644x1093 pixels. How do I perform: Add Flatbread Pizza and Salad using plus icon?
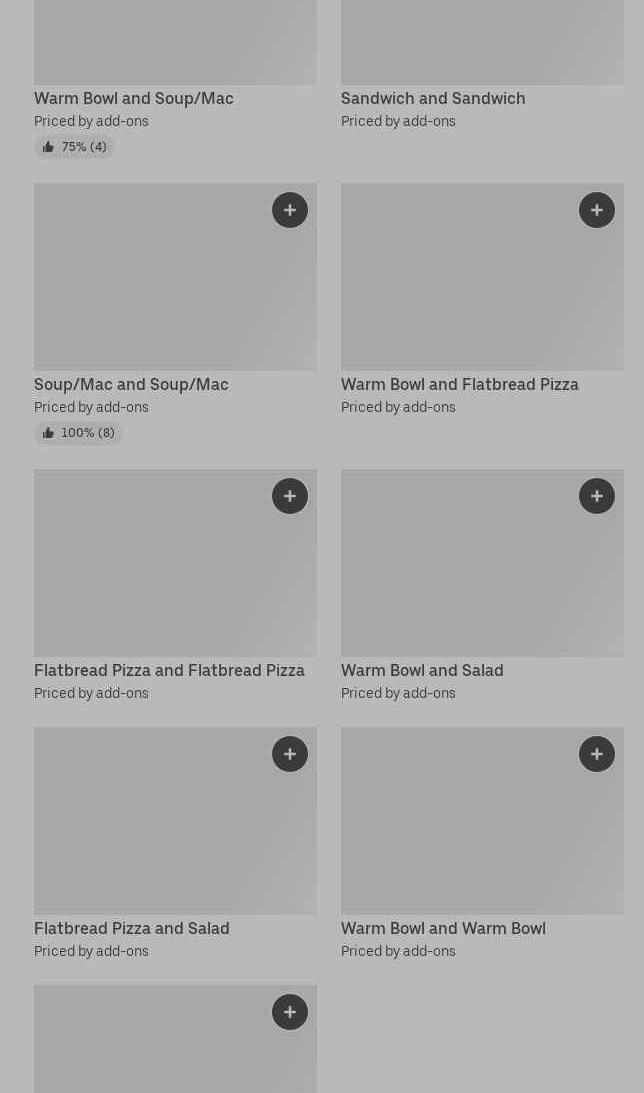coord(290,754)
